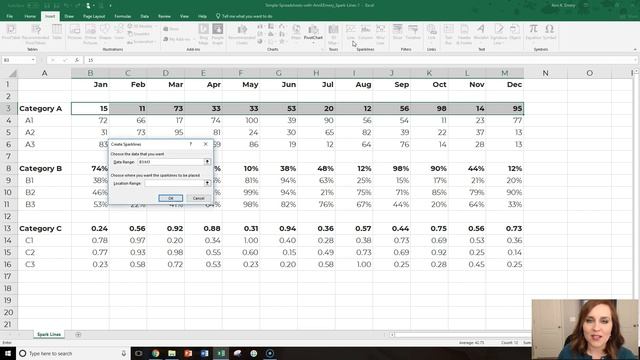Select row 17 header
Image resolution: width=640 pixels, height=360 pixels.
[x=8, y=276]
